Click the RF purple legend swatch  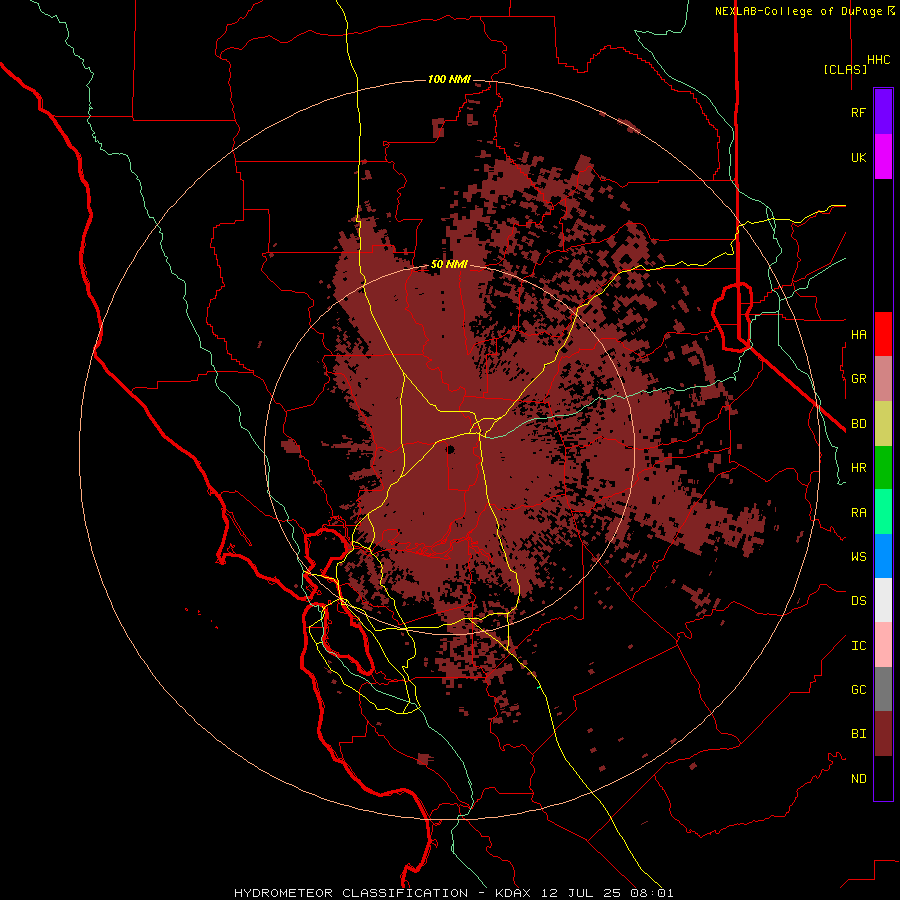[x=883, y=112]
